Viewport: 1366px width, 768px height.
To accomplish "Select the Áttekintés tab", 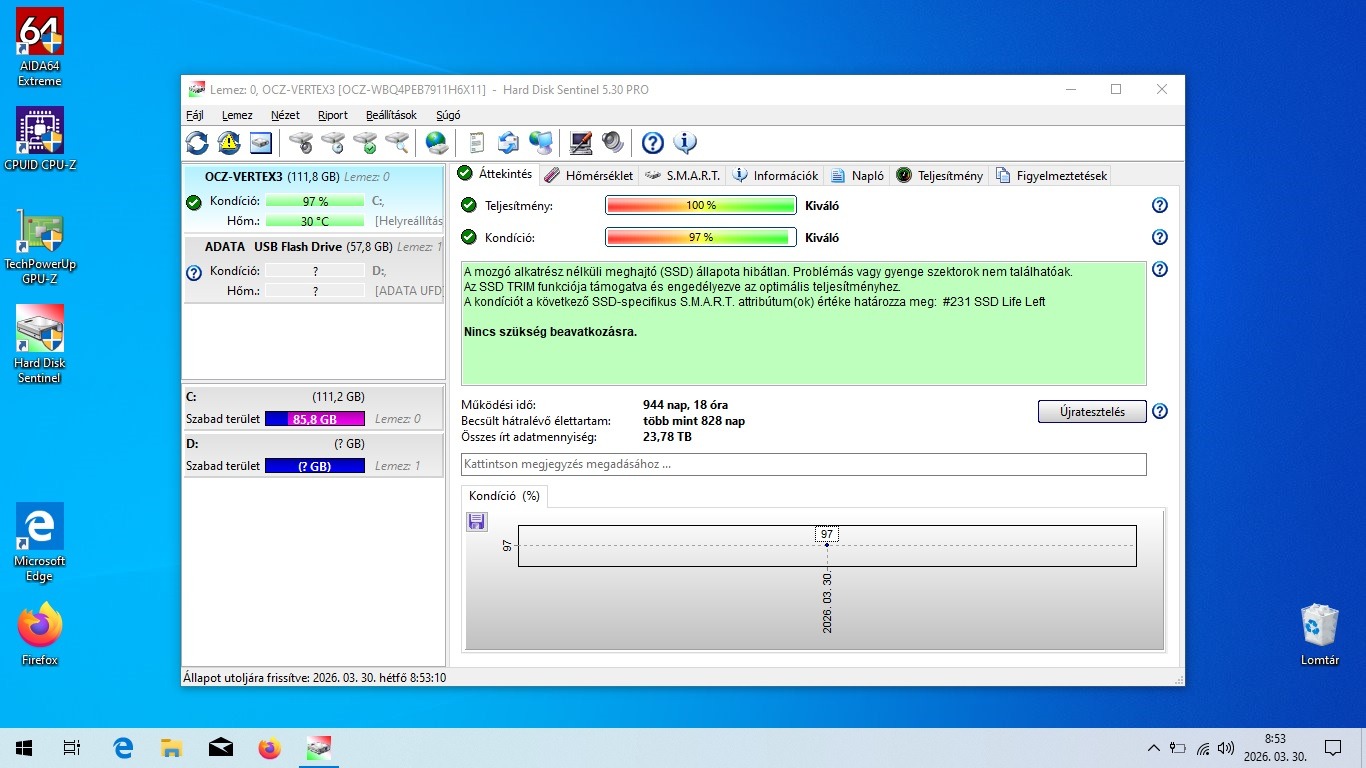I will (495, 174).
